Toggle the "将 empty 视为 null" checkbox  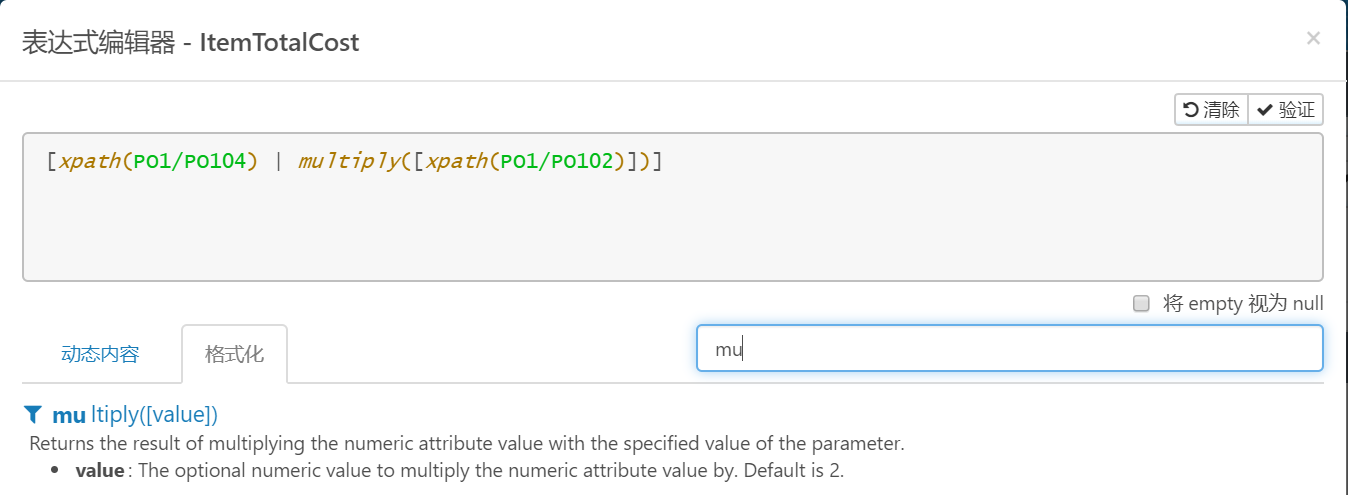[x=1141, y=303]
